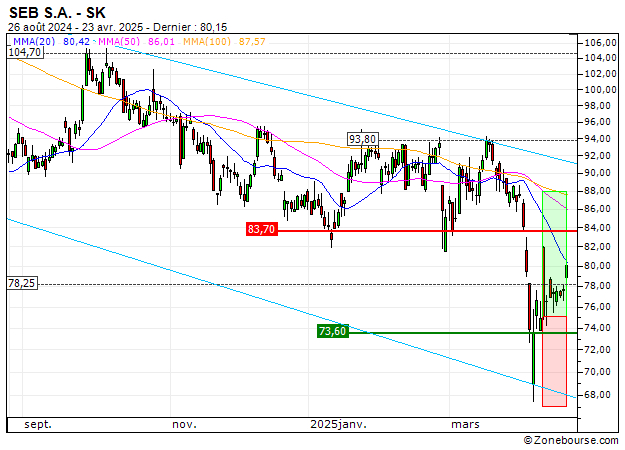Click the nov. label on the time axis

185,424
